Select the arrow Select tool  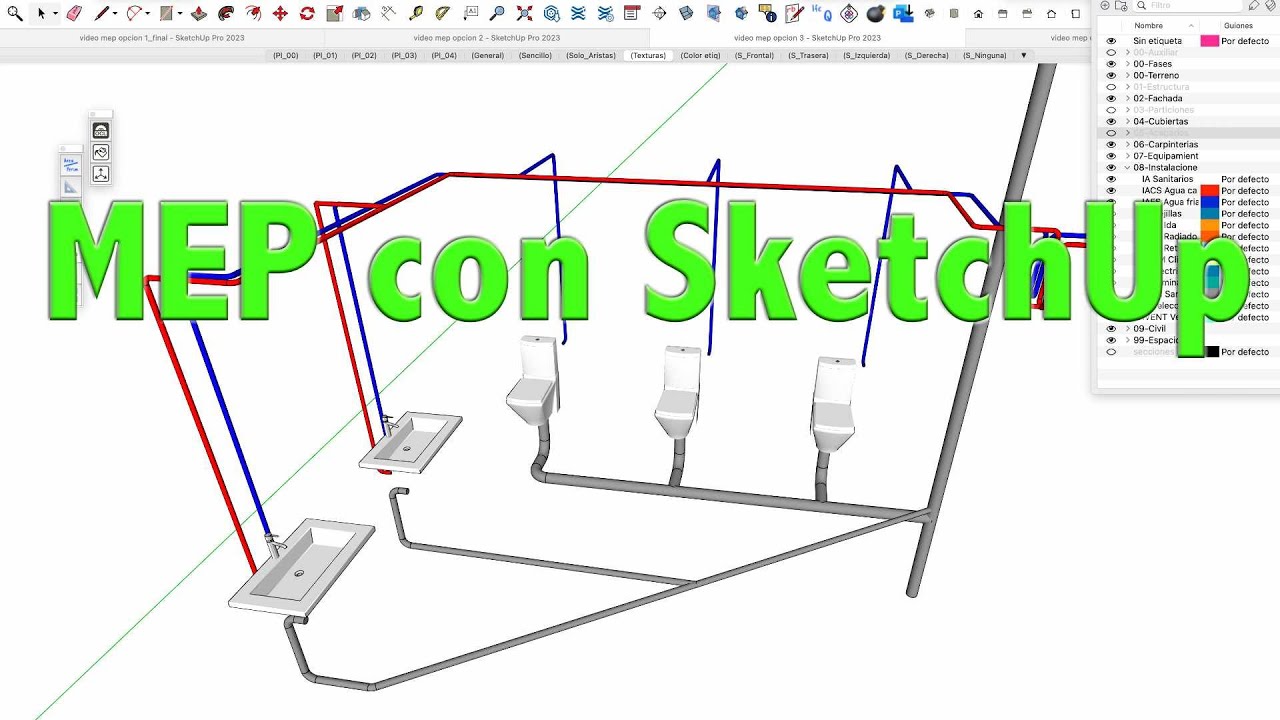(41, 14)
